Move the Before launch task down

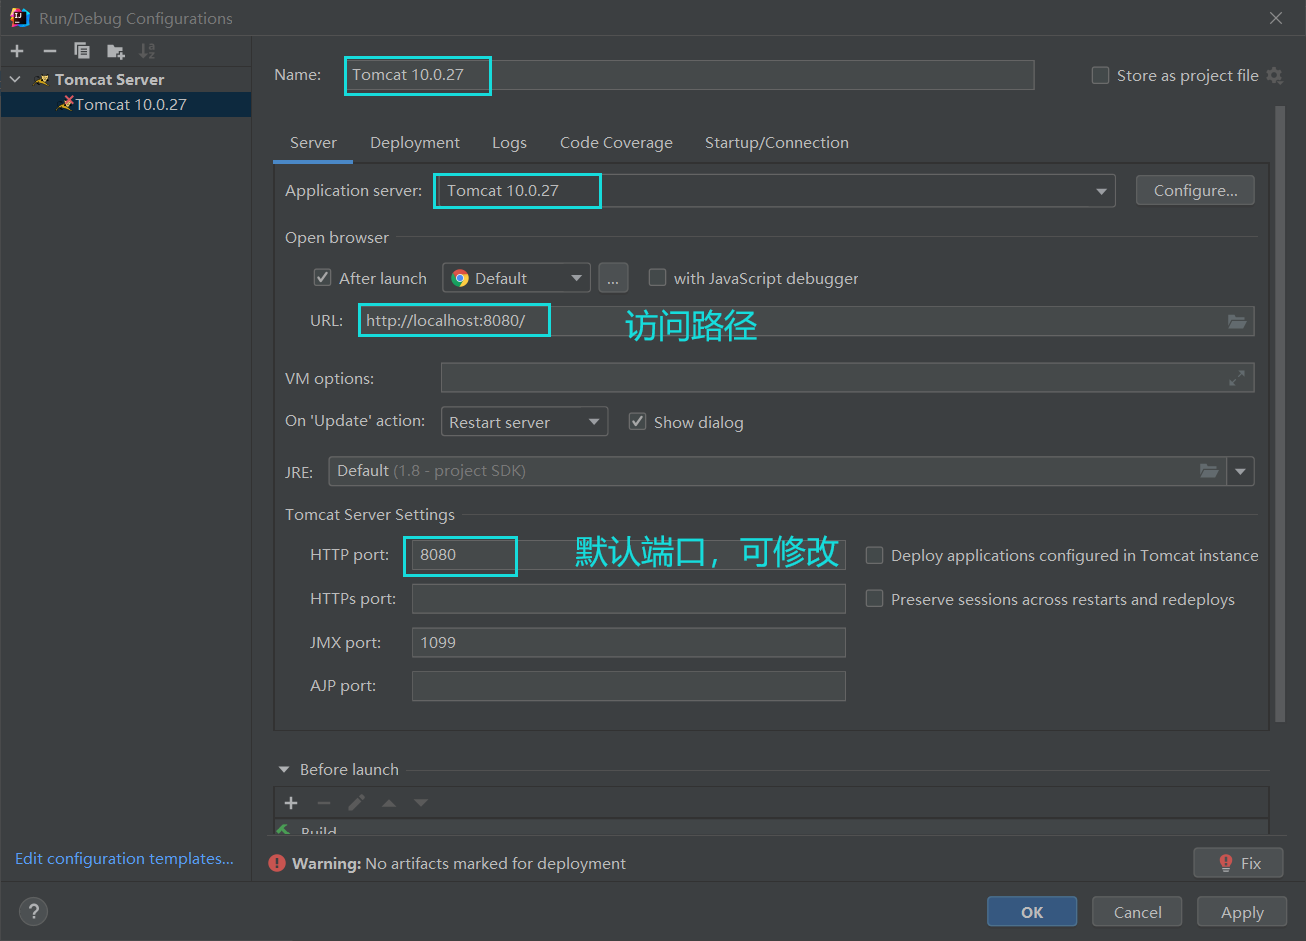click(x=421, y=803)
